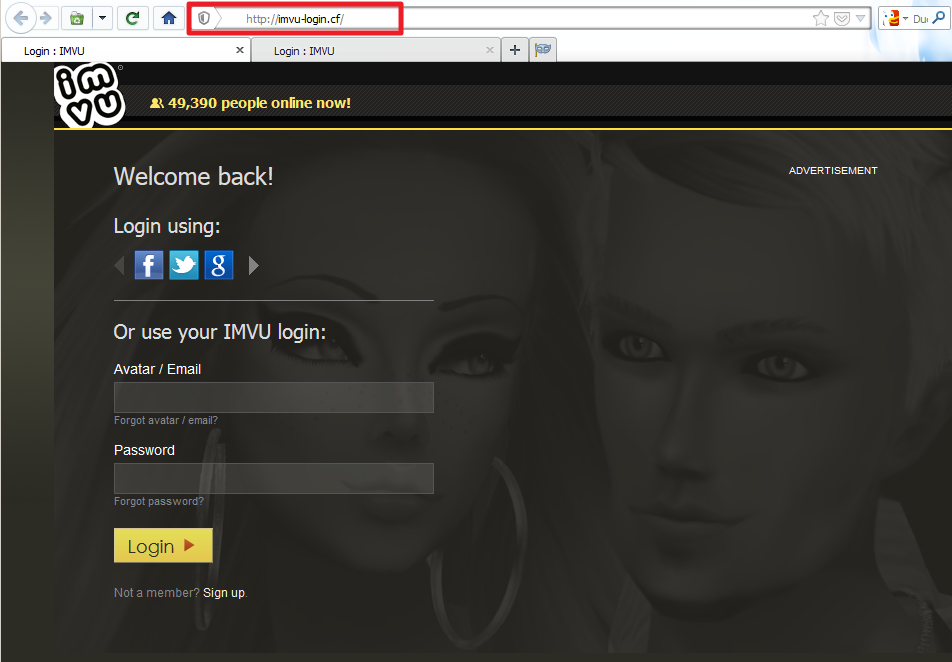The width and height of the screenshot is (952, 662).
Task: Reload the page with the green refresh icon
Action: (x=132, y=18)
